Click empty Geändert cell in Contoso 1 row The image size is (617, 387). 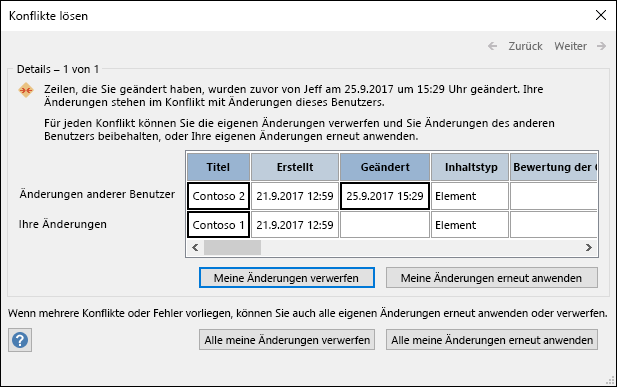[x=385, y=225]
